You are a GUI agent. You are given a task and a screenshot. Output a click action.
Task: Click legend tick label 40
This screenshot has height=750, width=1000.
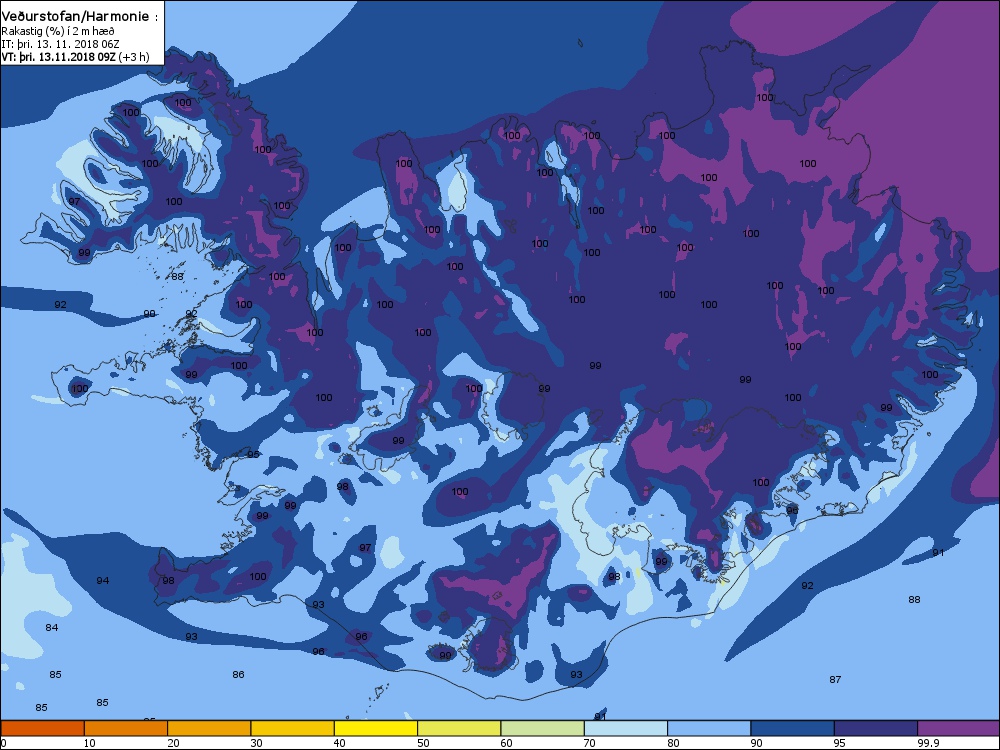[x=339, y=743]
